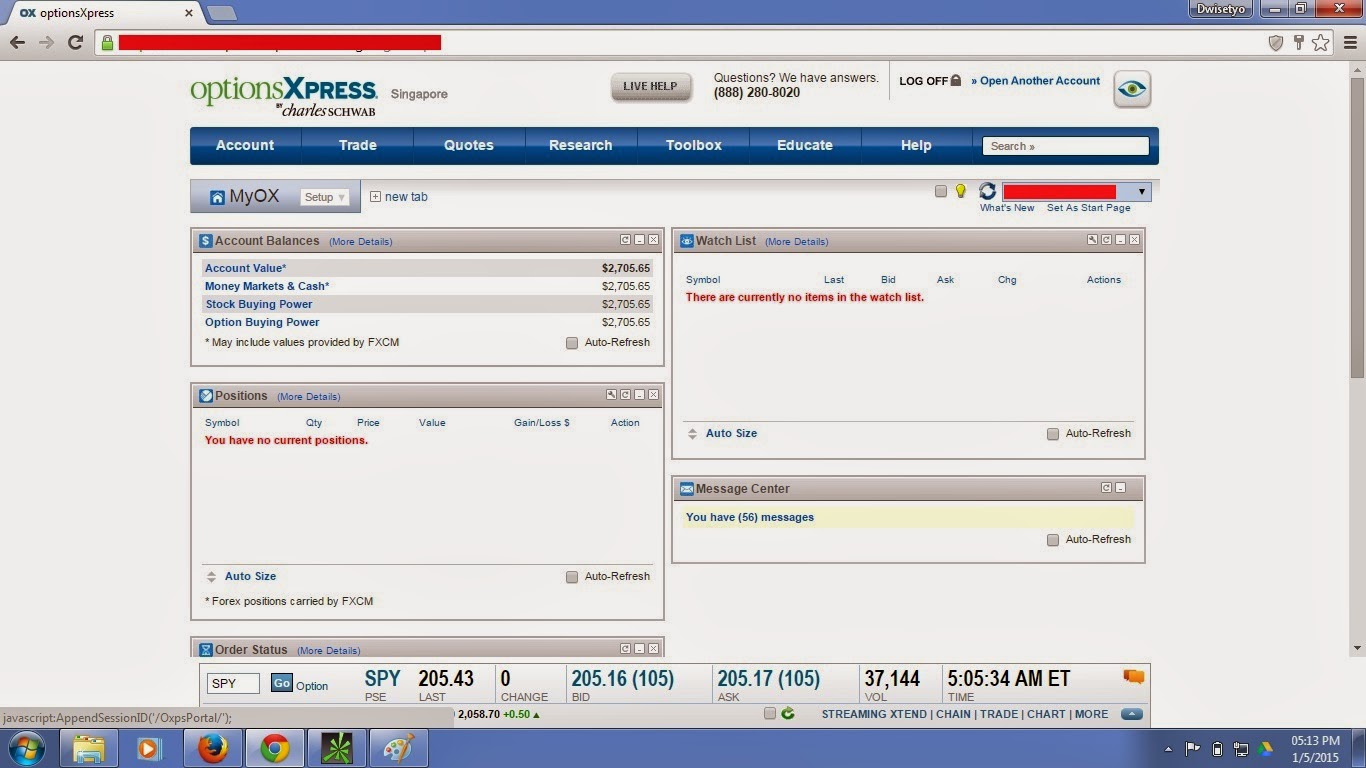Enable Auto-Refresh for Account Balances
1366x768 pixels.
pyautogui.click(x=572, y=343)
